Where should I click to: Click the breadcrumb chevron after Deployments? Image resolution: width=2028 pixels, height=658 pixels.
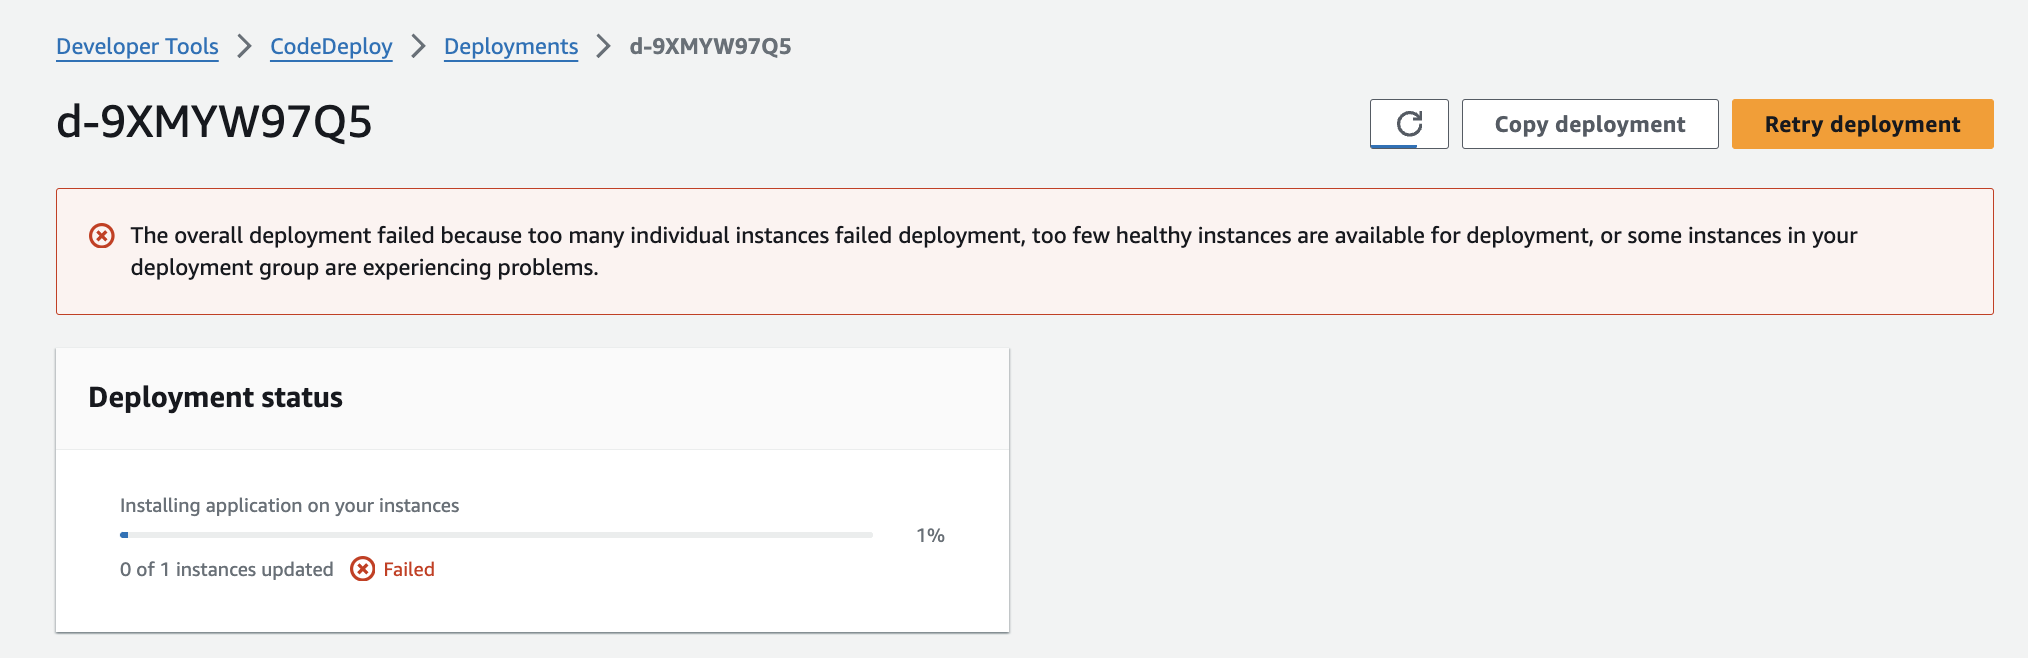(603, 46)
